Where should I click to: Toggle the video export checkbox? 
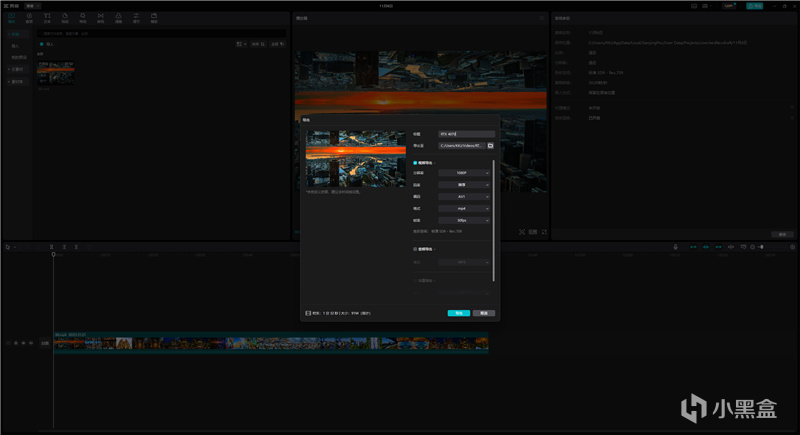click(416, 162)
